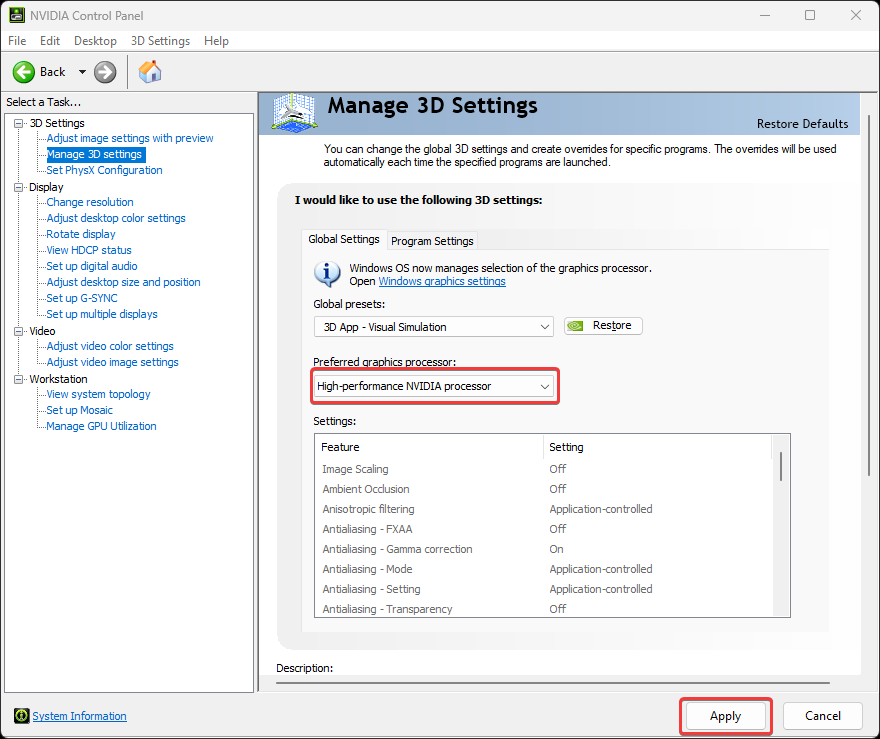
Task: Click the green Back arrow icon
Action: 24,72
